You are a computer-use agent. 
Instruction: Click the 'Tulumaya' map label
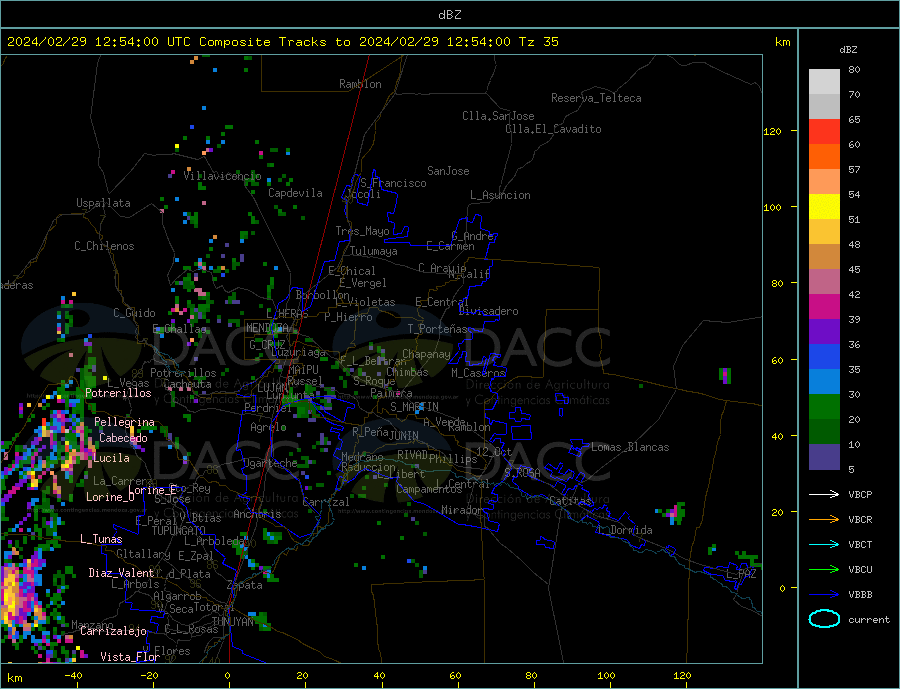374,251
